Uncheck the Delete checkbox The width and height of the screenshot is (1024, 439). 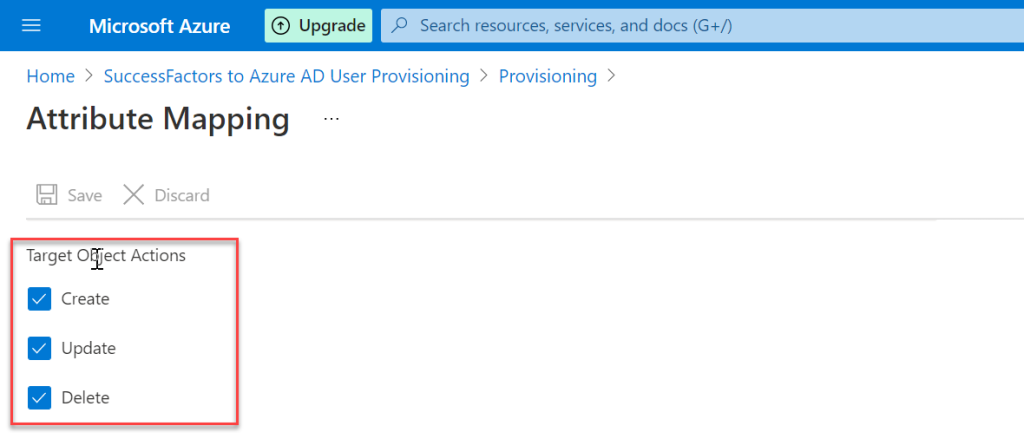[39, 397]
